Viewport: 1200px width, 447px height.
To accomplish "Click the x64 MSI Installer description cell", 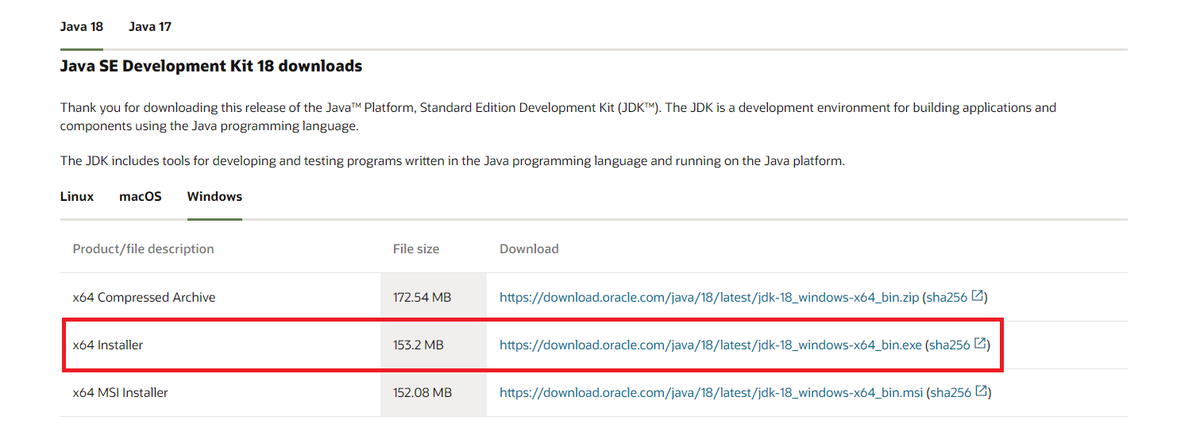I will point(221,393).
